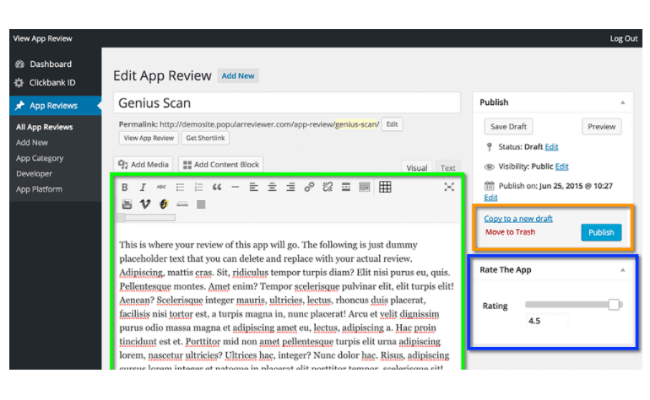
Task: Click the Rating slider handle
Action: (614, 305)
